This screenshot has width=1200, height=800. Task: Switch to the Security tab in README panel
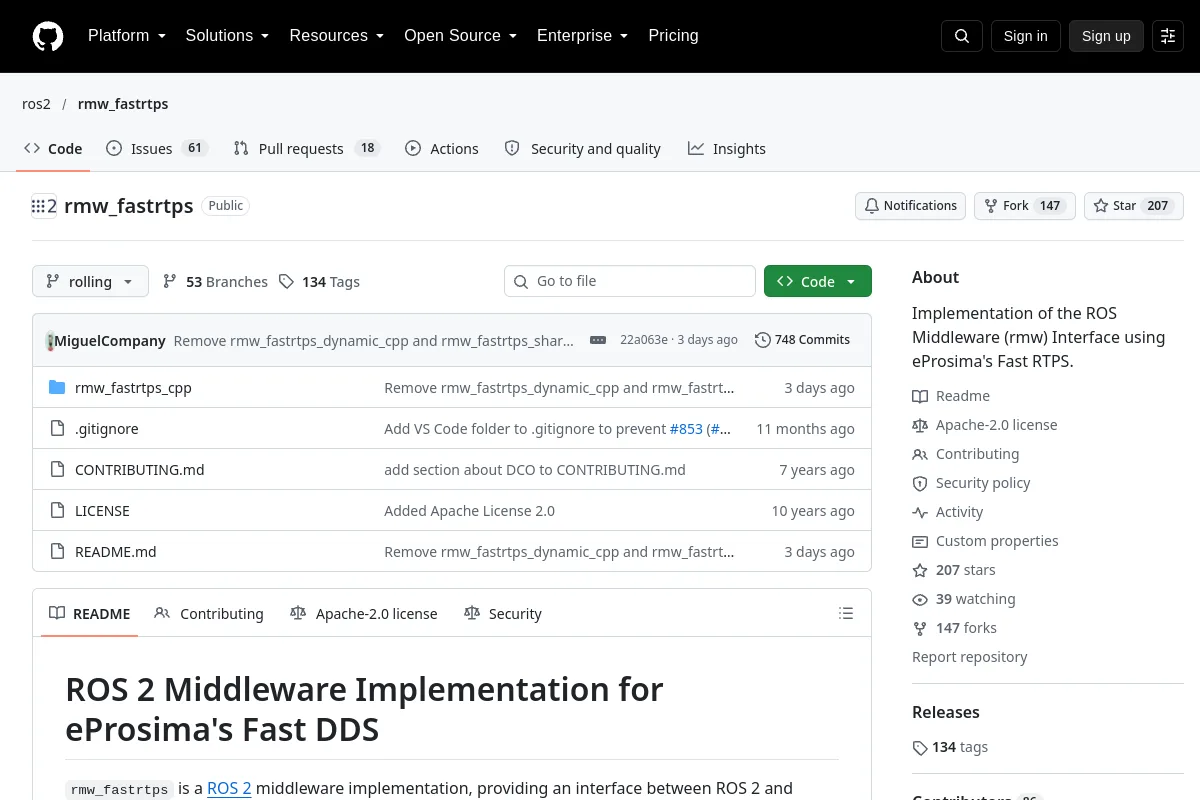[503, 614]
